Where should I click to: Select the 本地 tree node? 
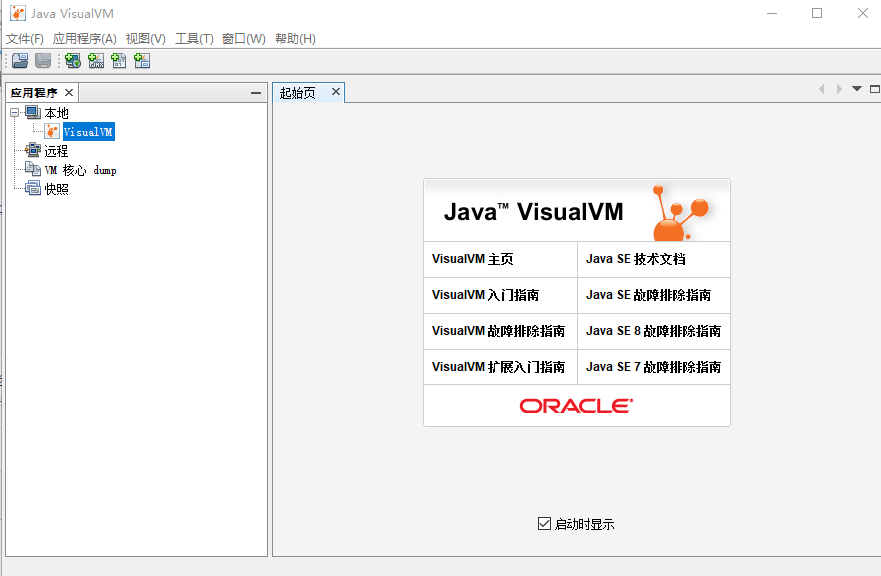56,113
